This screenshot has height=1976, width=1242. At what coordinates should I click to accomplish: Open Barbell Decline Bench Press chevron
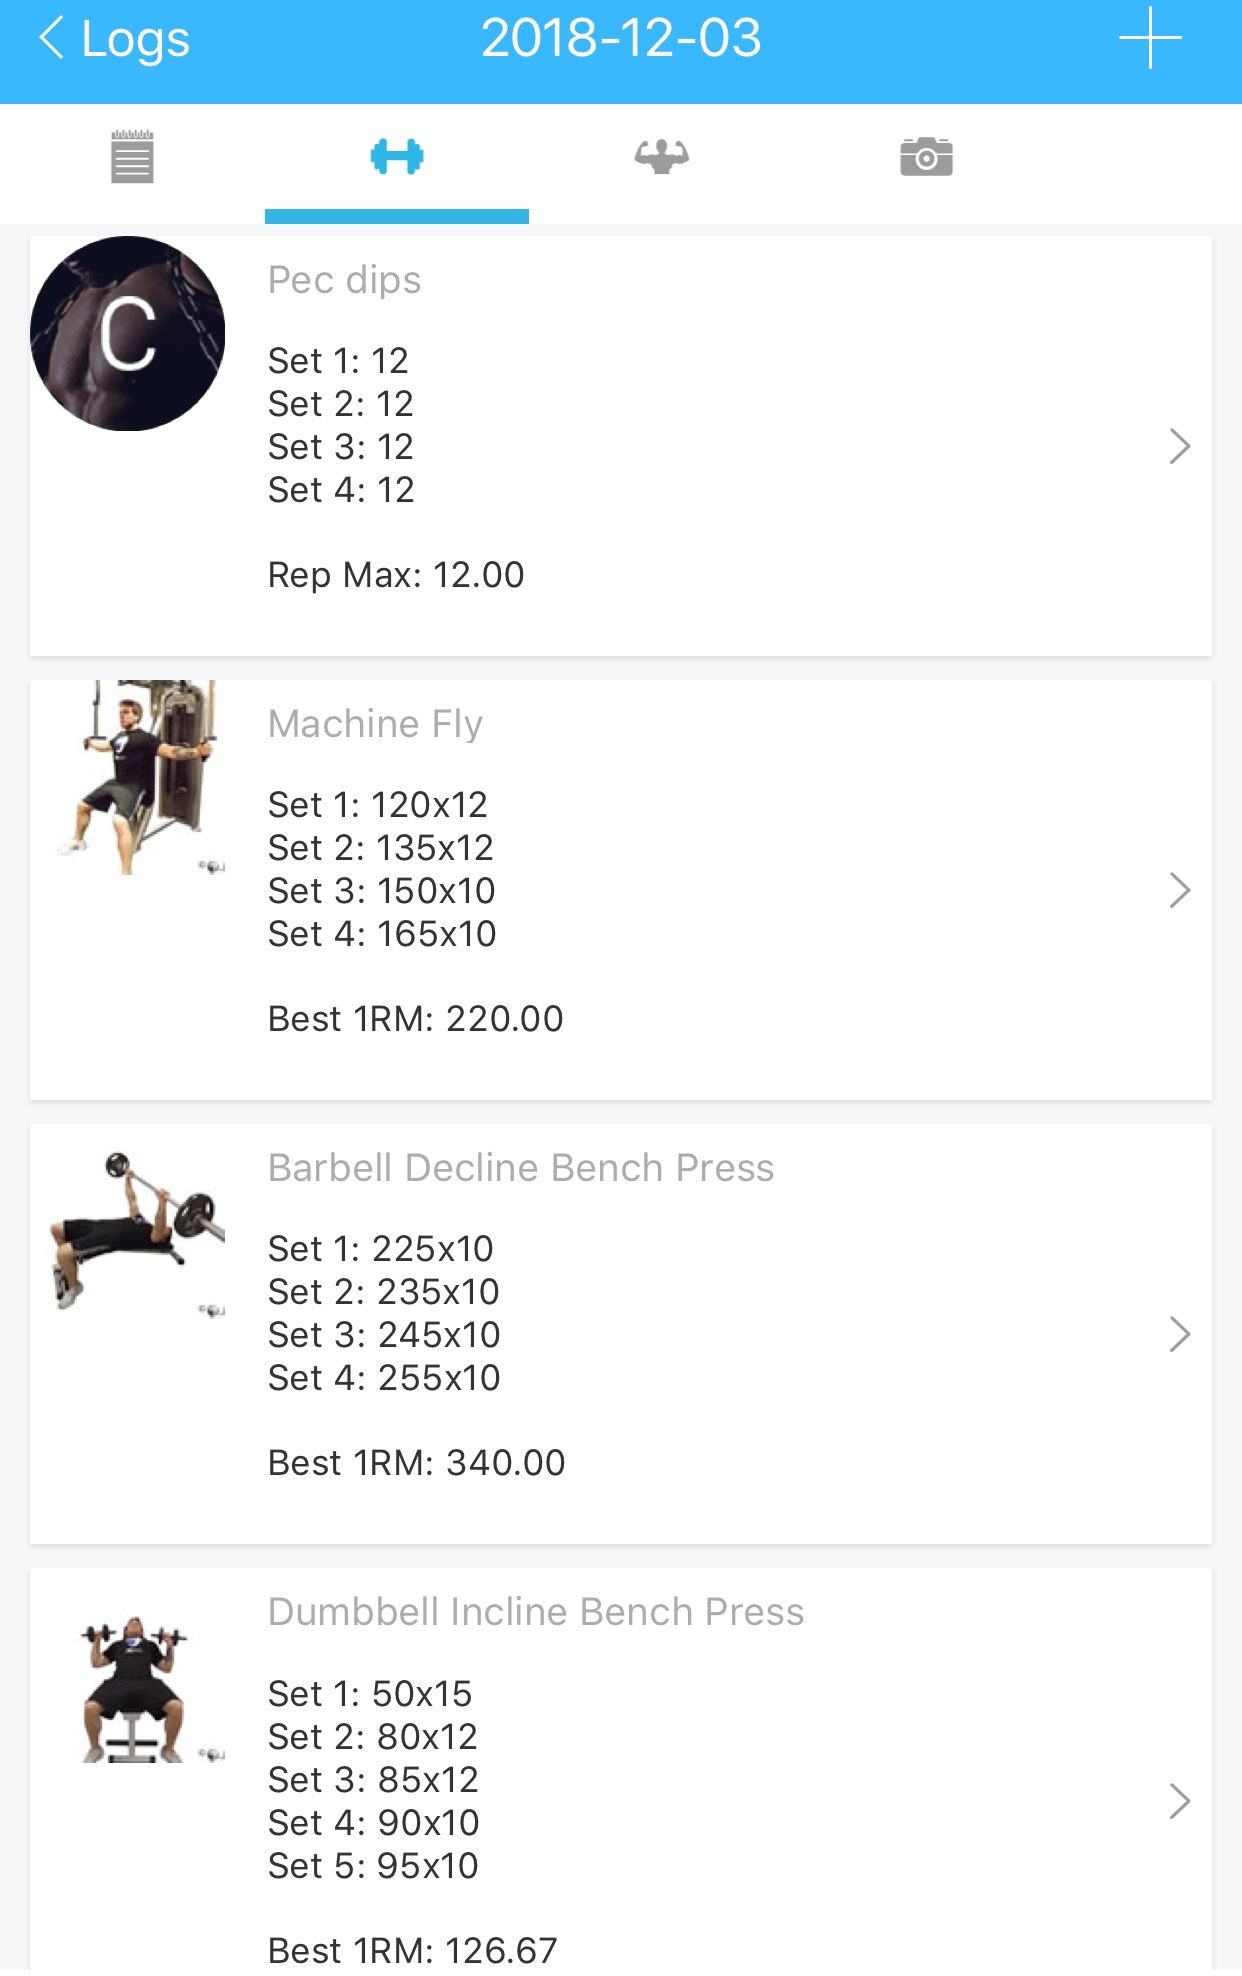pos(1179,1334)
